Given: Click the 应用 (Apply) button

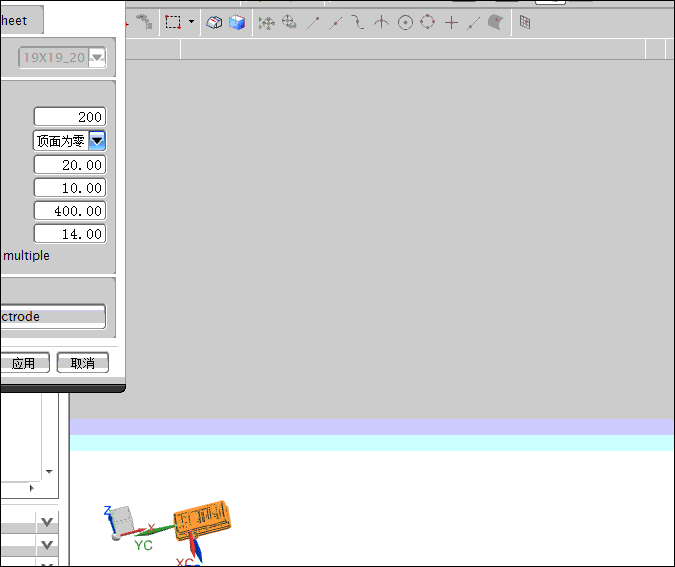Looking at the screenshot, I should (x=24, y=363).
